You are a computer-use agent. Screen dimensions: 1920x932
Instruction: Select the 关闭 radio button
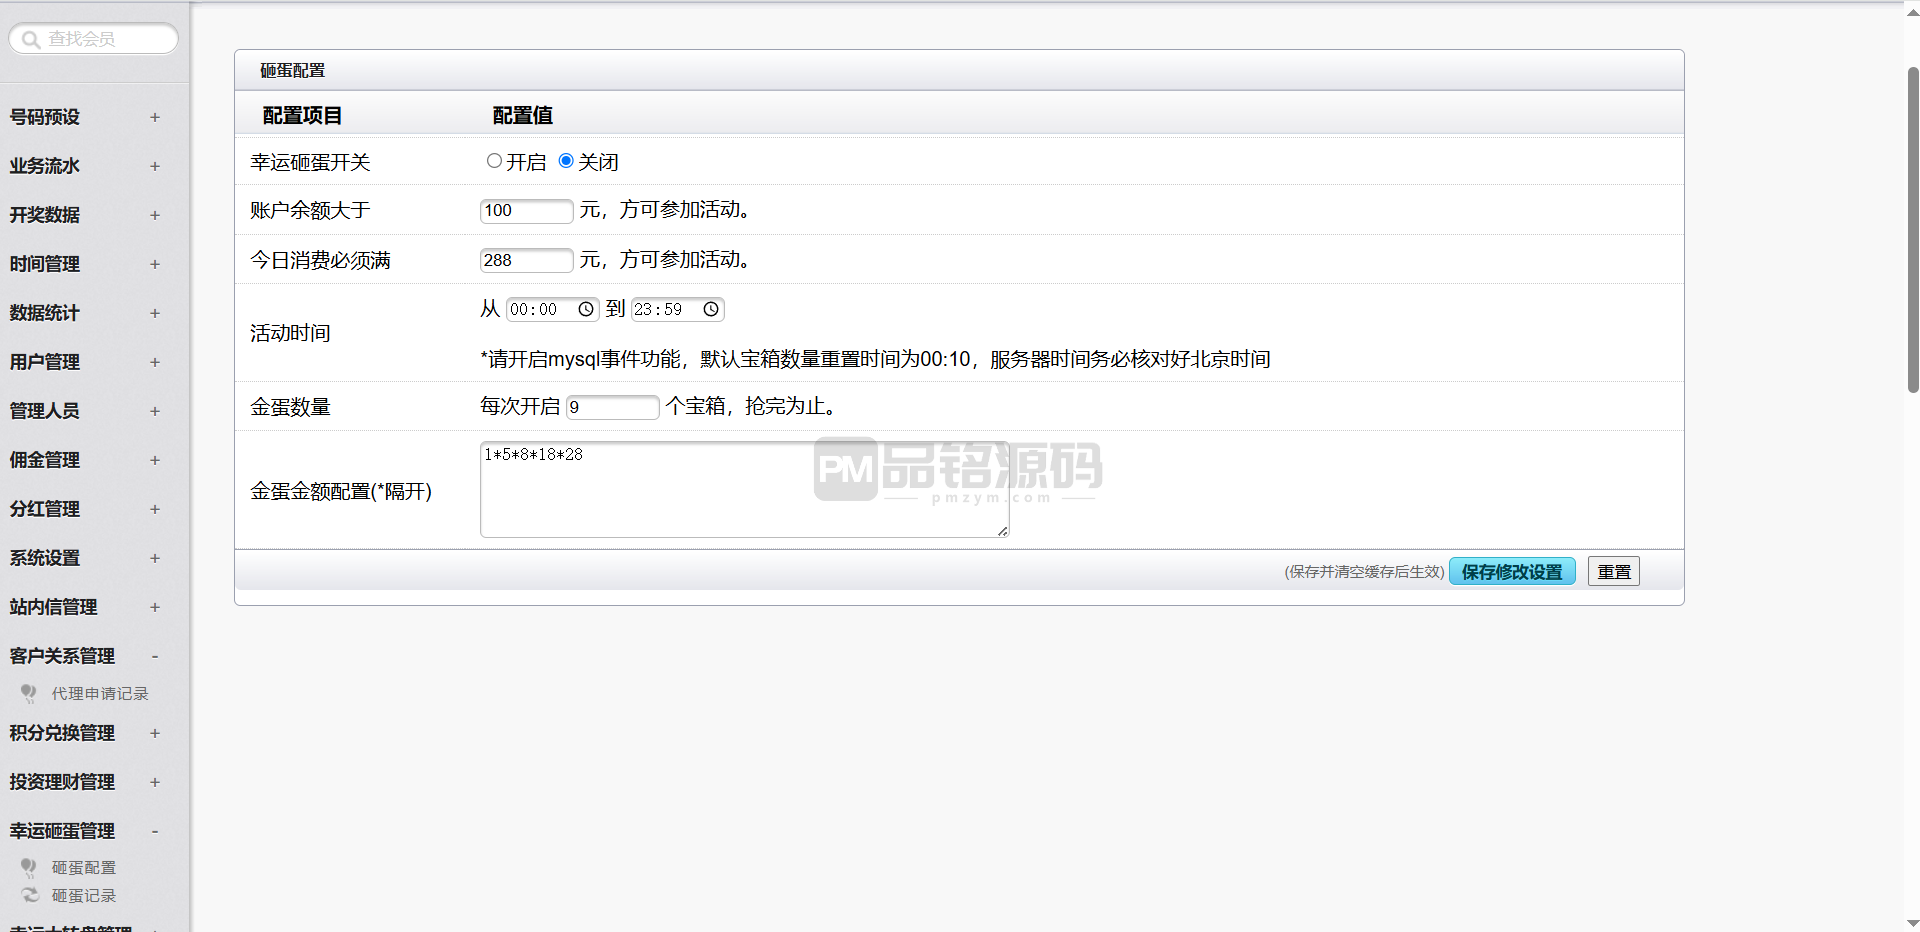tap(566, 161)
